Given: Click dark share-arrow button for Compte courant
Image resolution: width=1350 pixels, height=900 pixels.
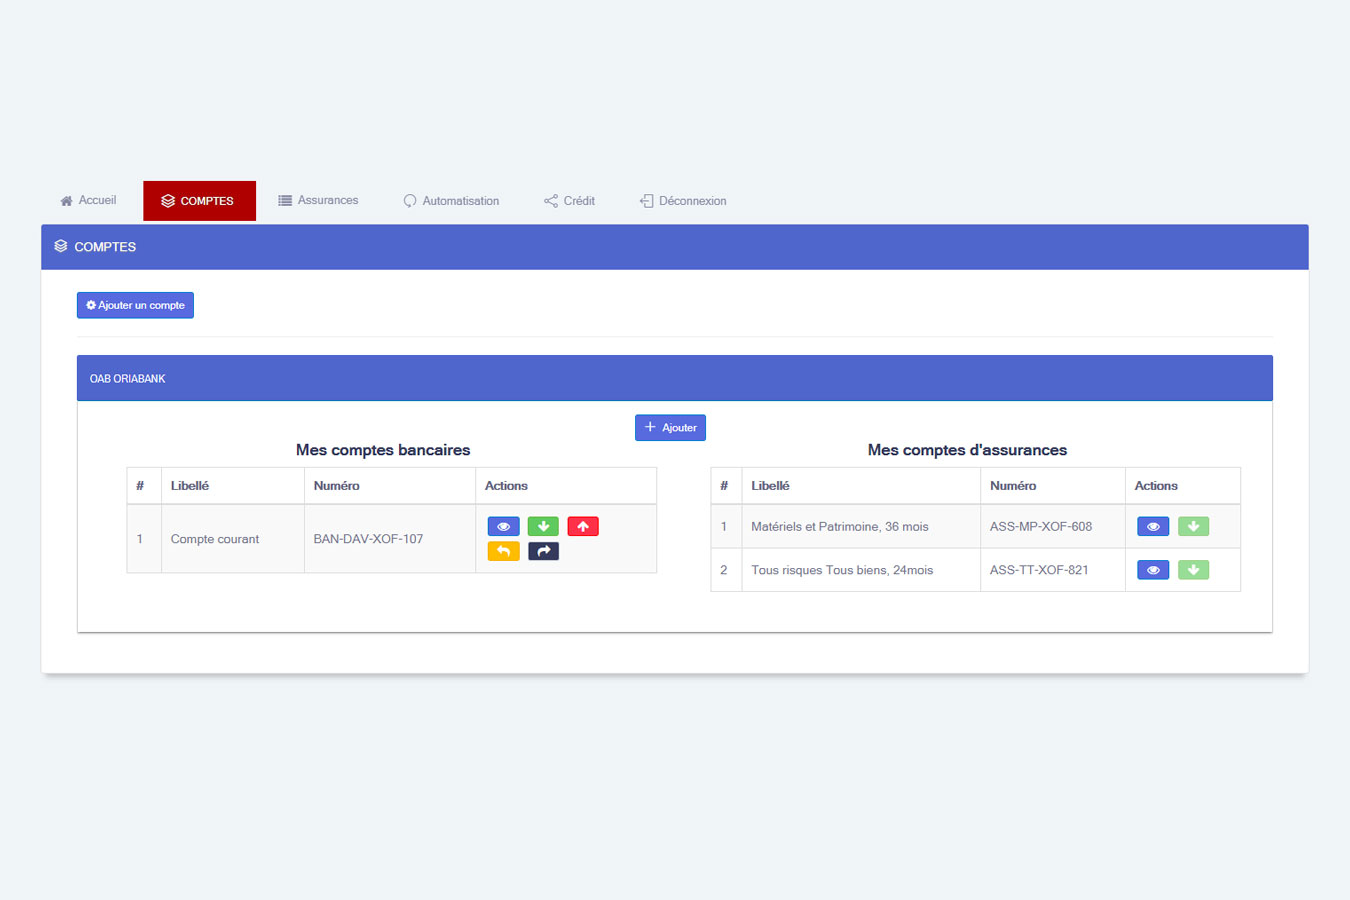Looking at the screenshot, I should (x=543, y=551).
